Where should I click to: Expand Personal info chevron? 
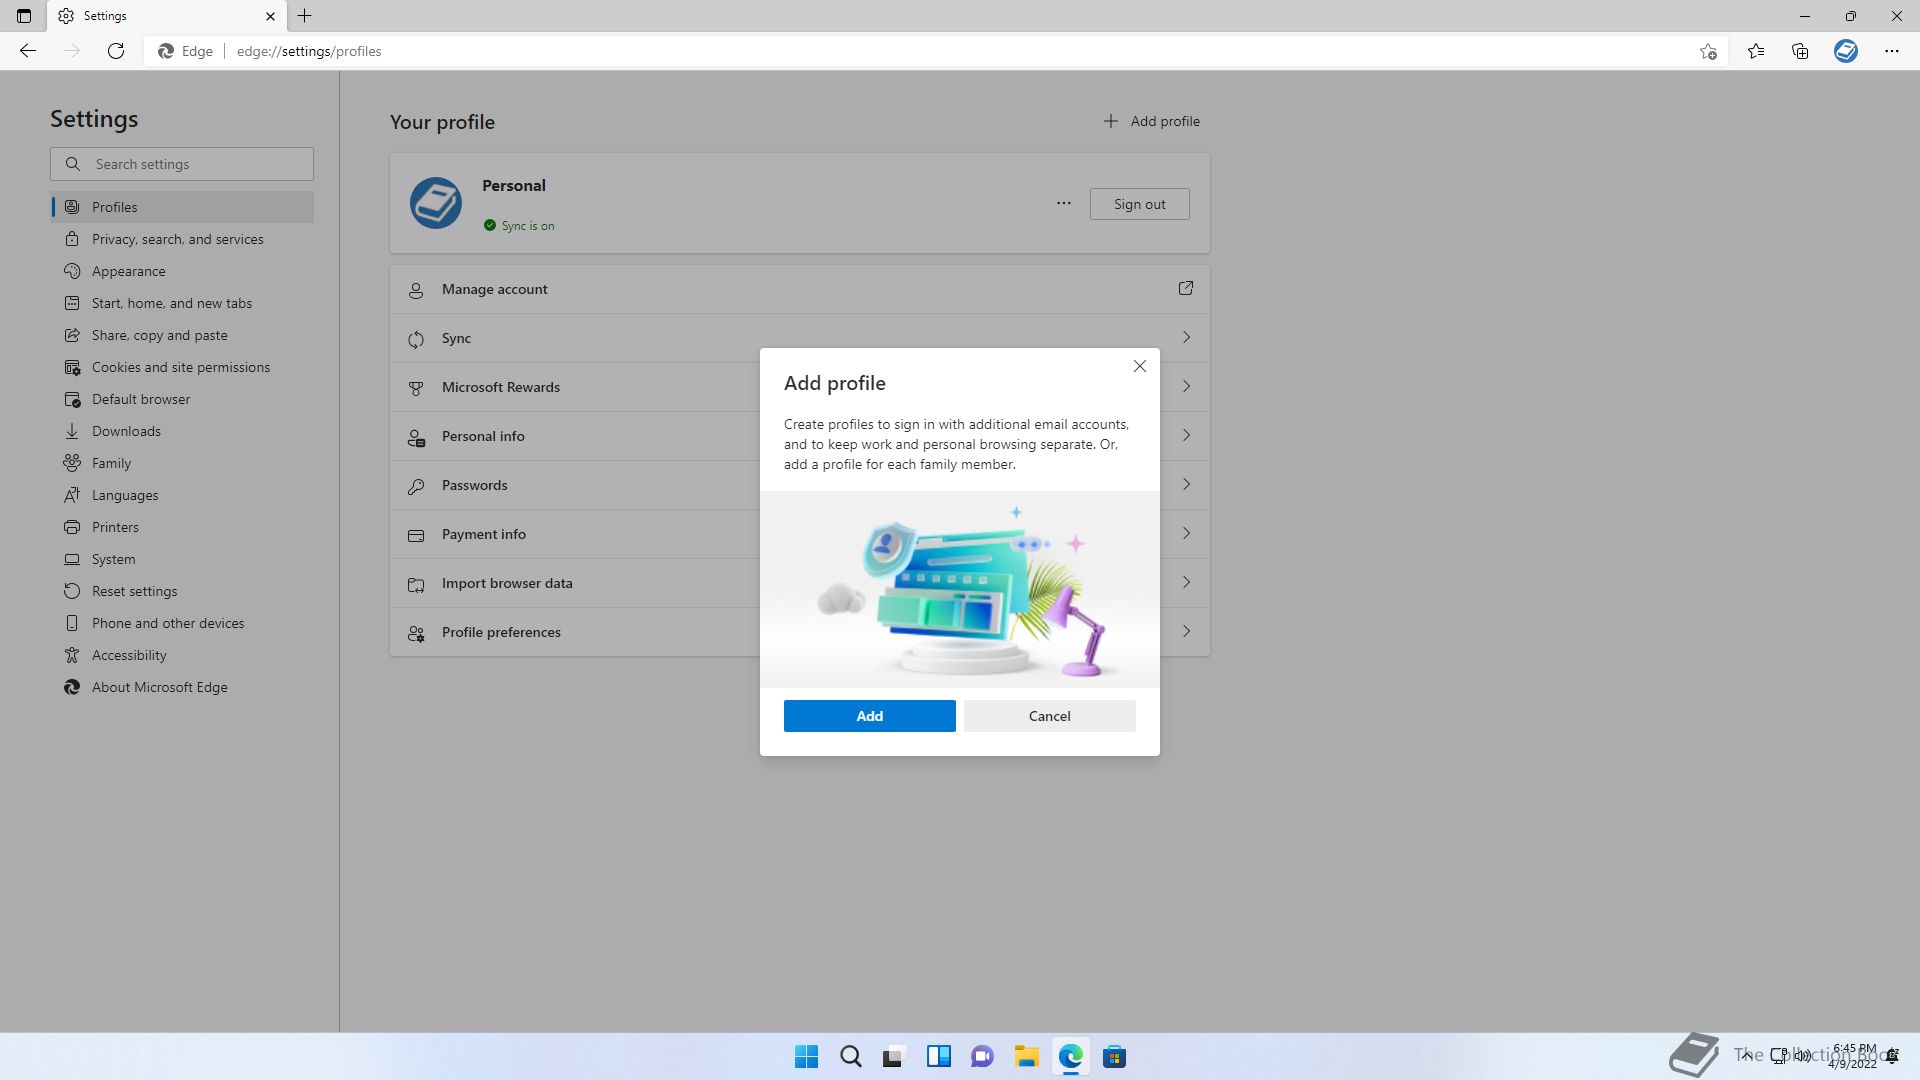click(1186, 436)
